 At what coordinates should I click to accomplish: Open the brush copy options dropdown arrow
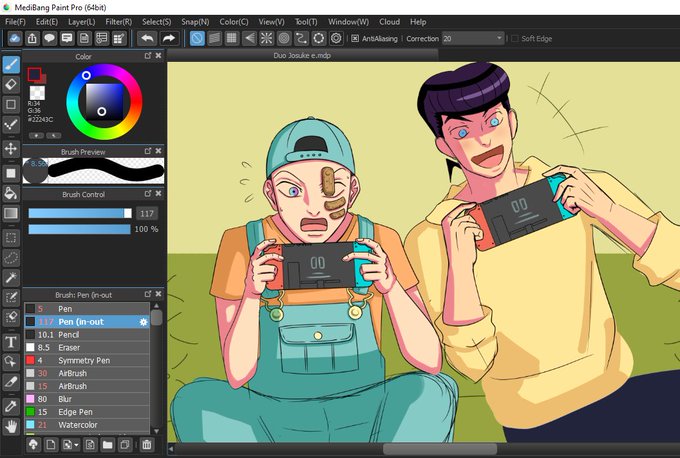point(76,445)
